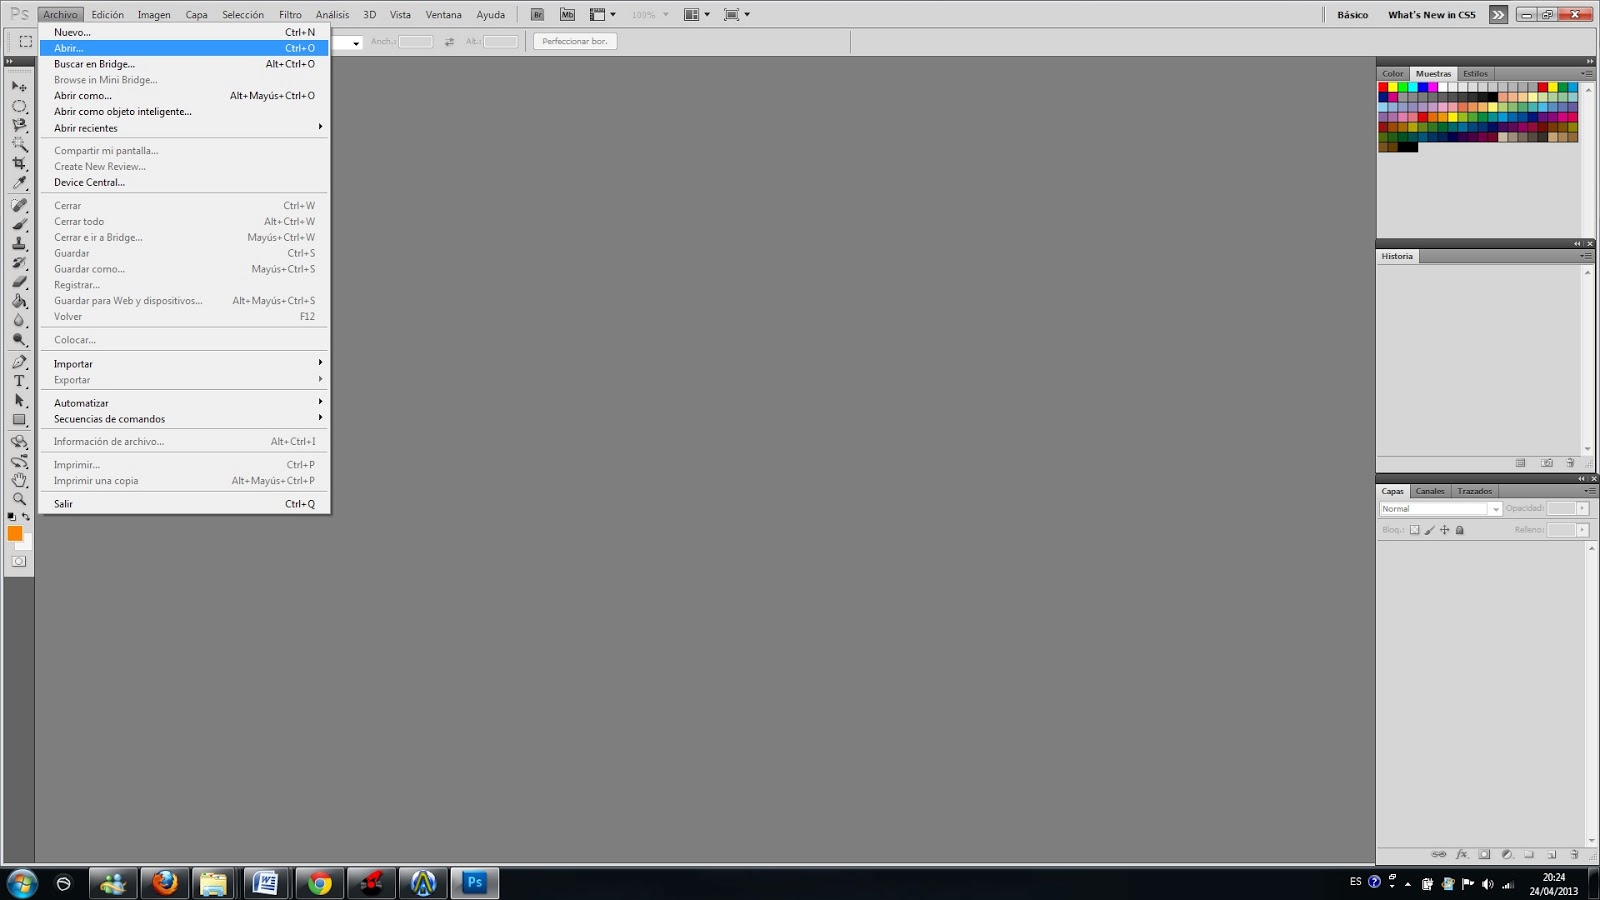
Task: Choose Abrir... from the Archivo menu
Action: pos(185,48)
